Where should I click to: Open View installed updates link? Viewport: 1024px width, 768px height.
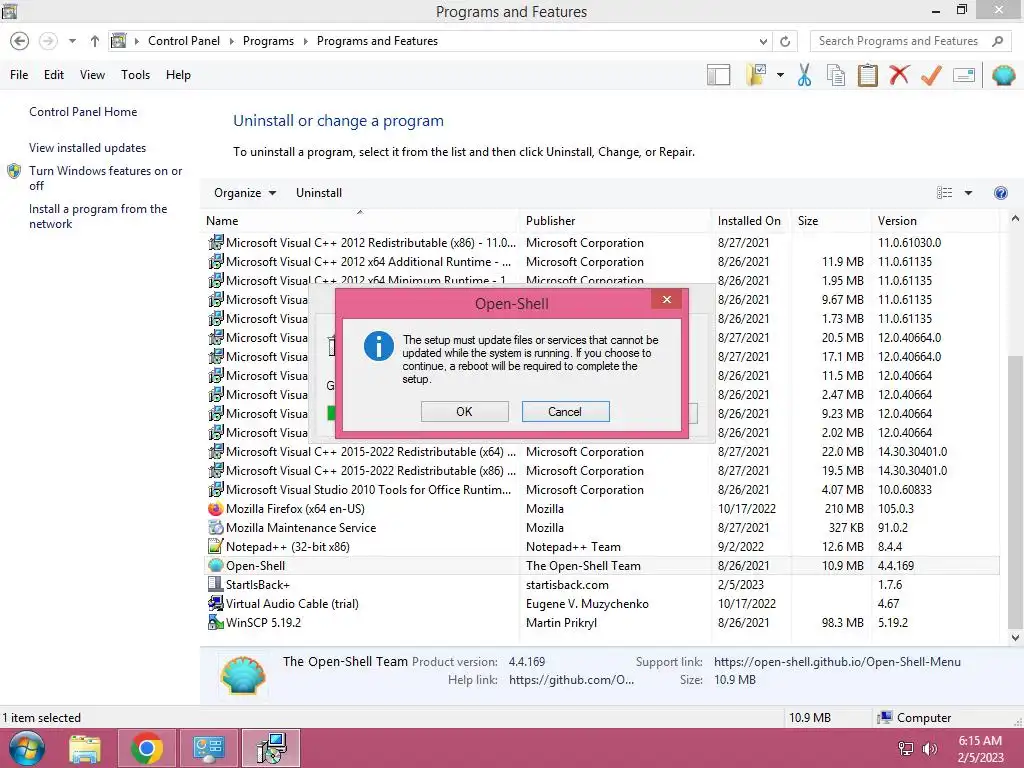click(88, 148)
